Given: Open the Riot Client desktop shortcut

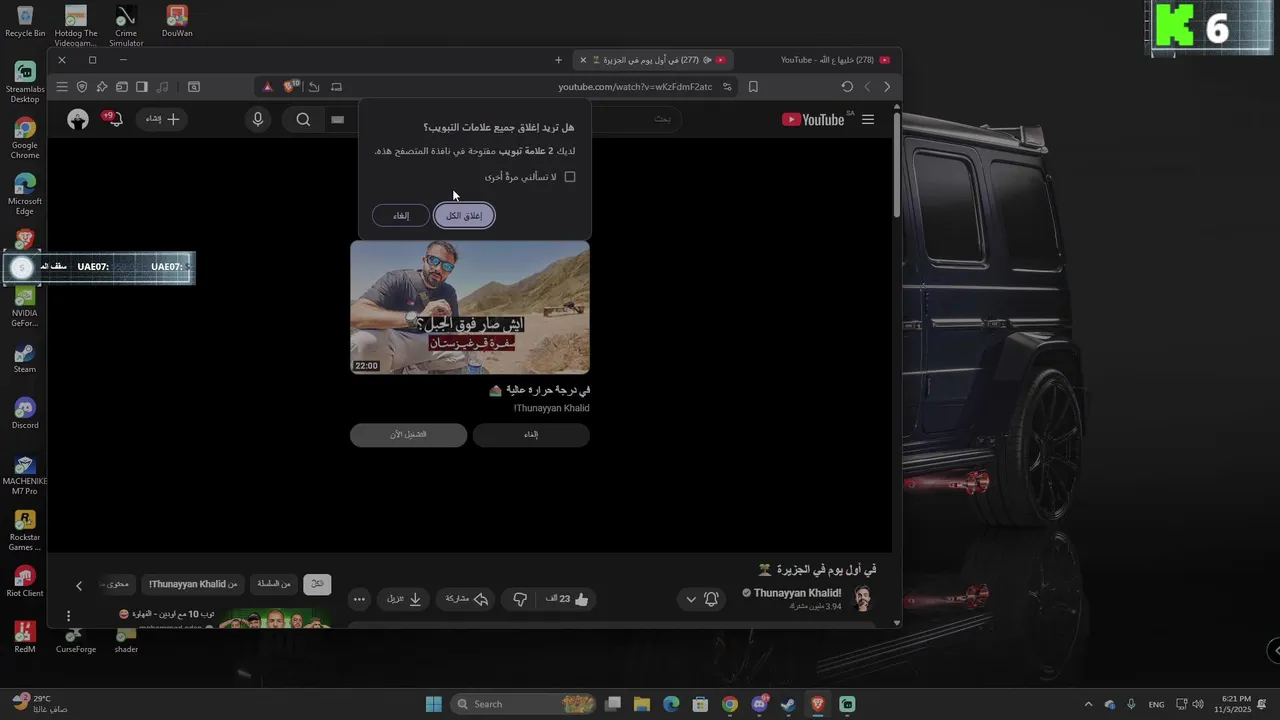Looking at the screenshot, I should (x=25, y=582).
